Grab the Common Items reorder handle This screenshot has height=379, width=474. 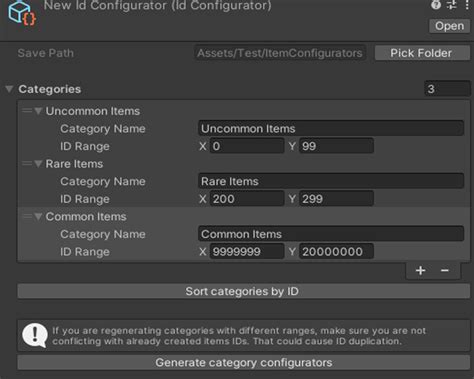(x=27, y=216)
